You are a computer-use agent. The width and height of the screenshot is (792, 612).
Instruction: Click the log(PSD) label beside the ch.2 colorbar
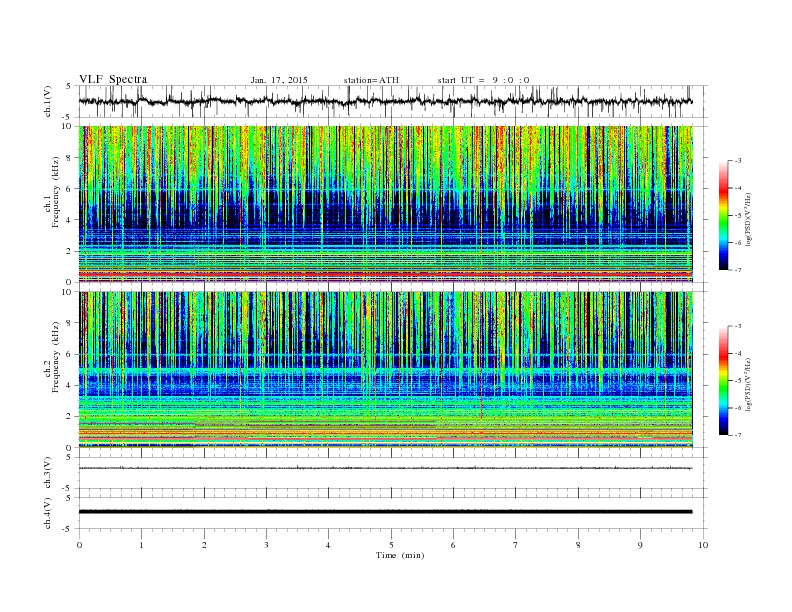[748, 385]
